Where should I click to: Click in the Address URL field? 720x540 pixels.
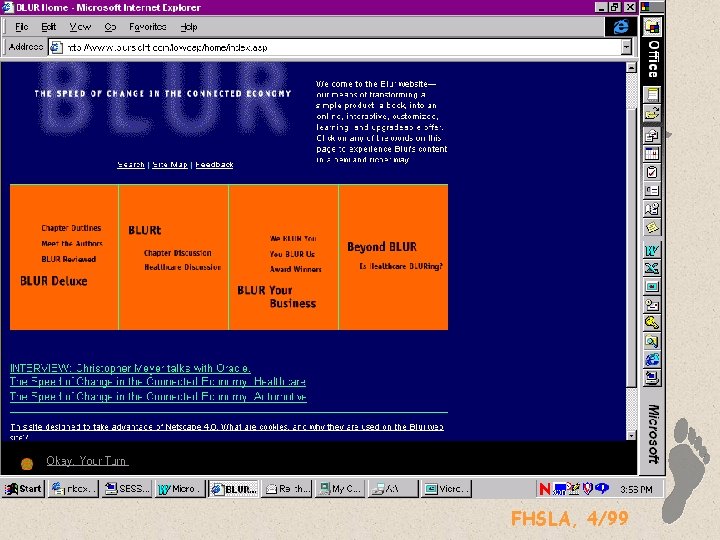click(342, 47)
